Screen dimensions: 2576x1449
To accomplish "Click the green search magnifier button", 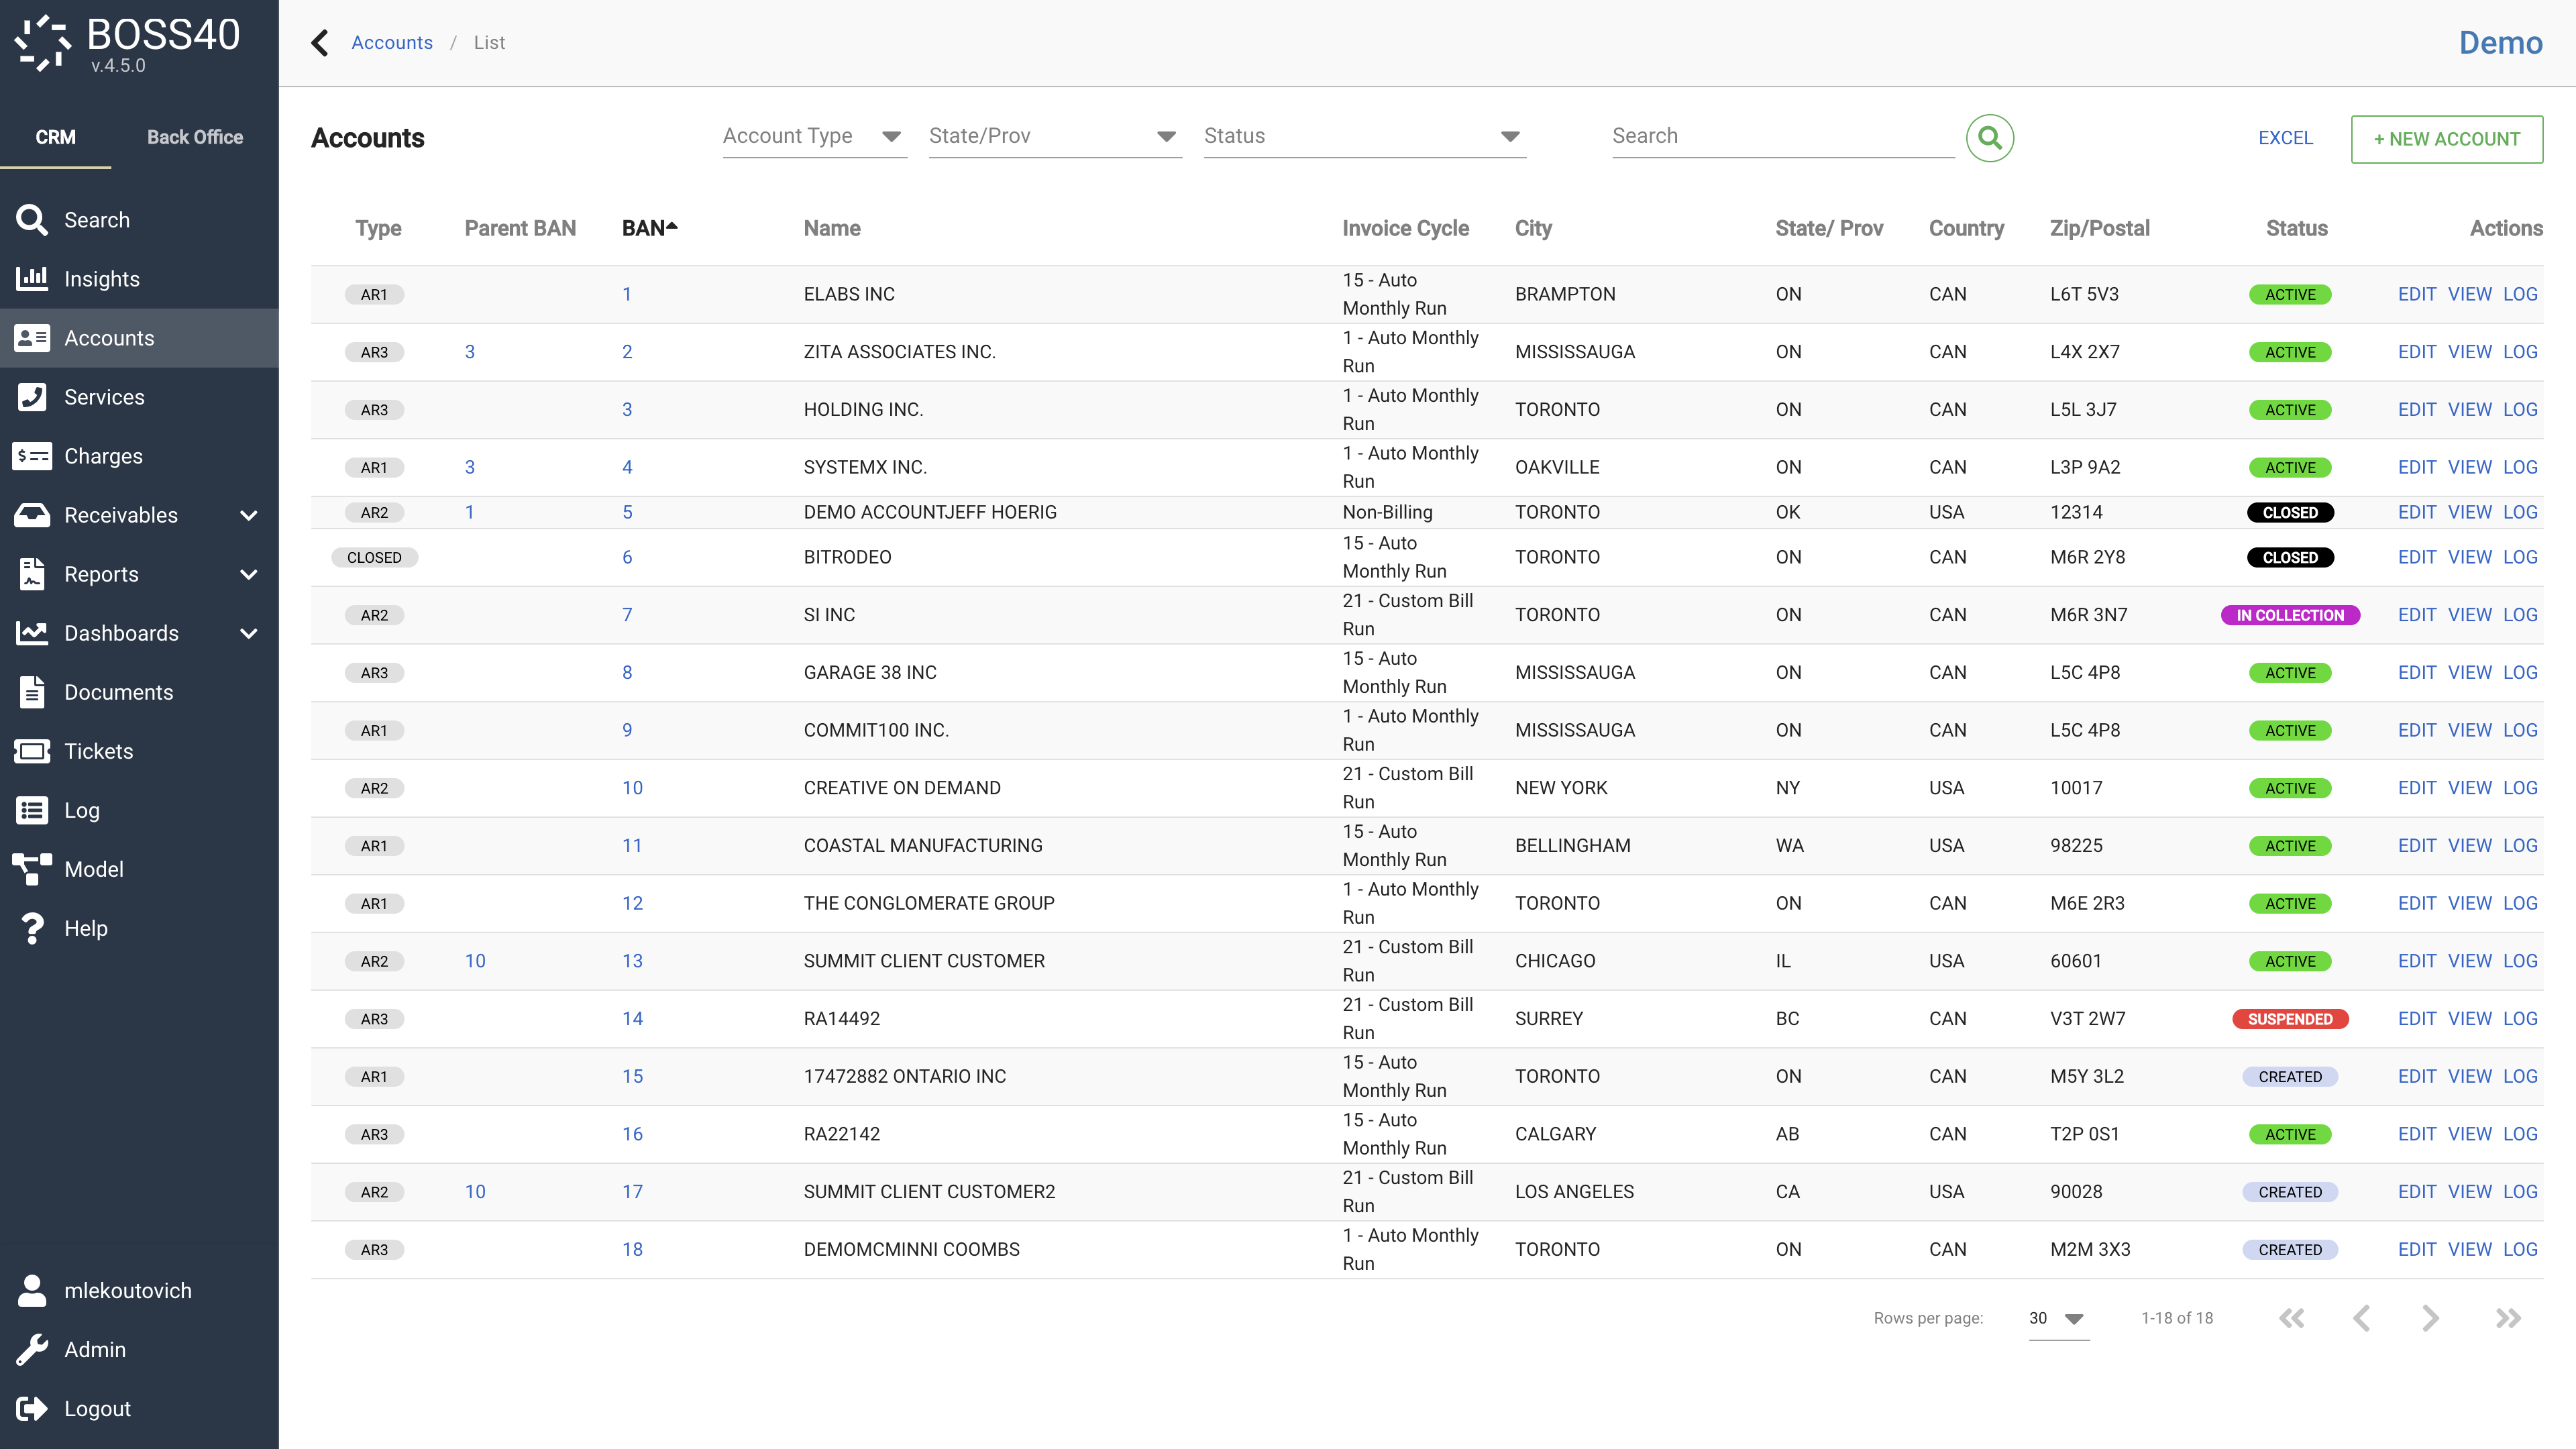I will 1989,138.
